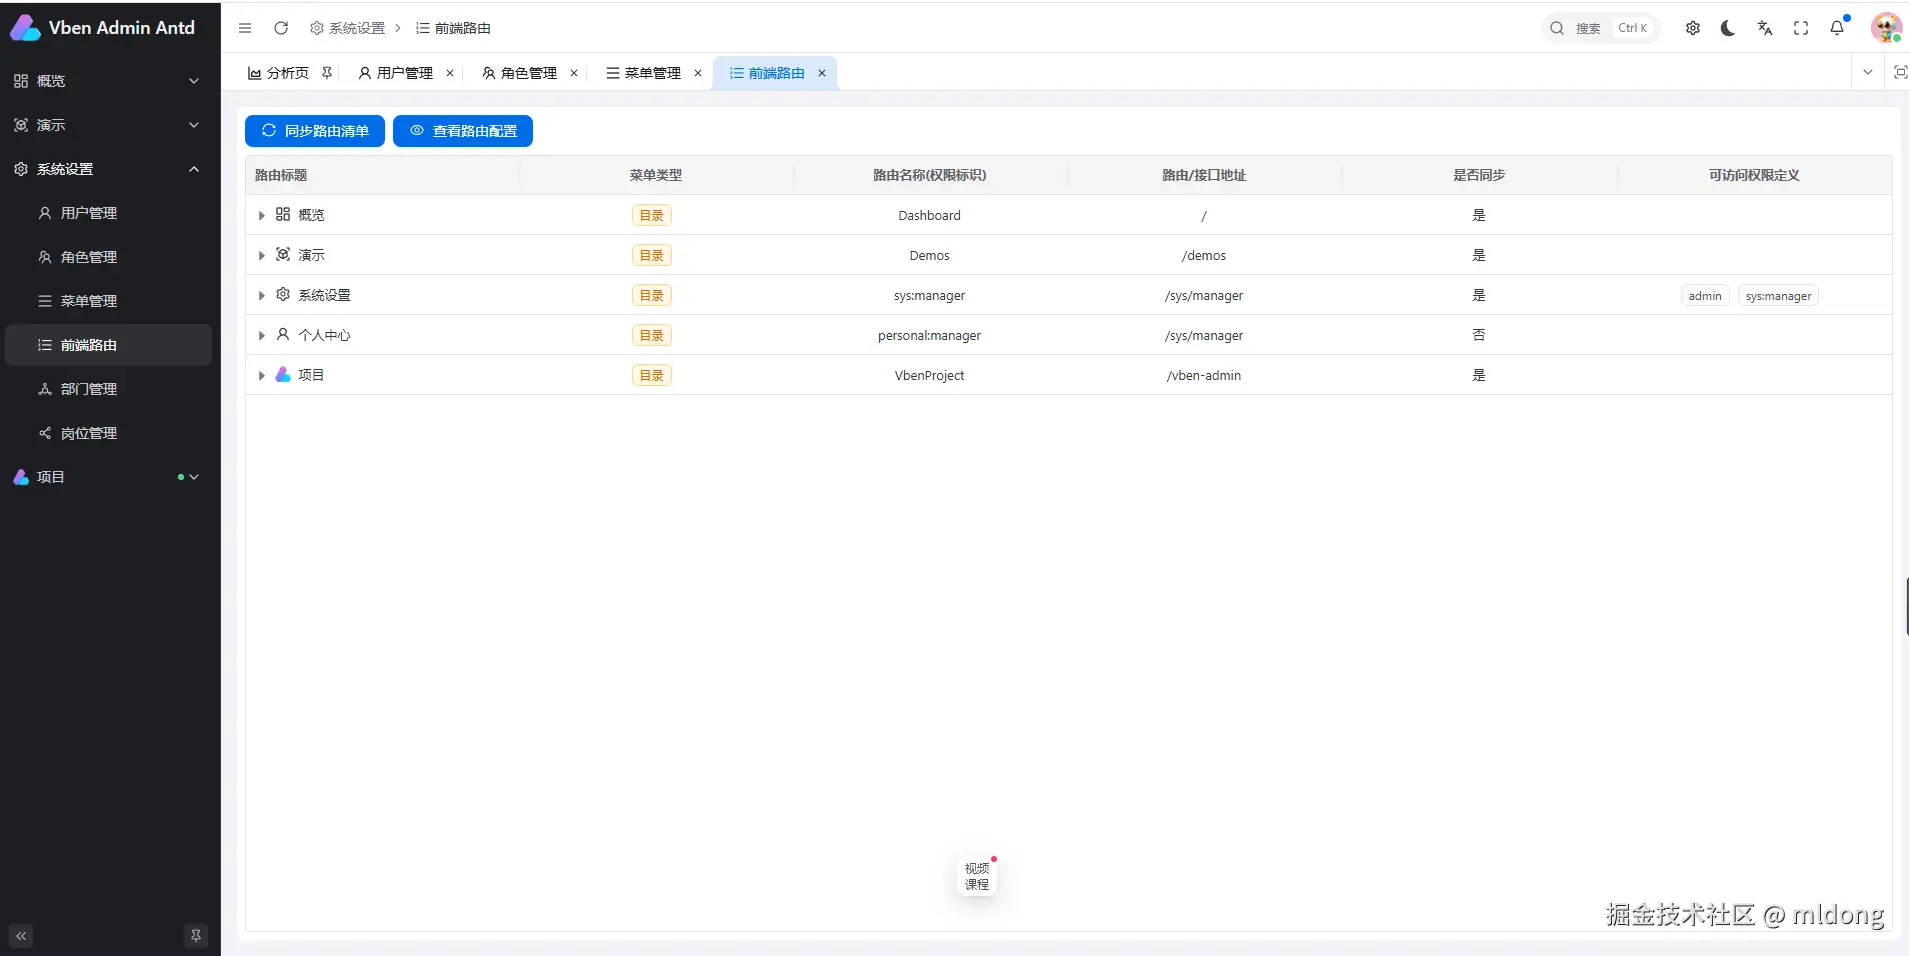Image resolution: width=1909 pixels, height=956 pixels.
Task: Switch to the 用户管理 tab
Action: tap(405, 73)
